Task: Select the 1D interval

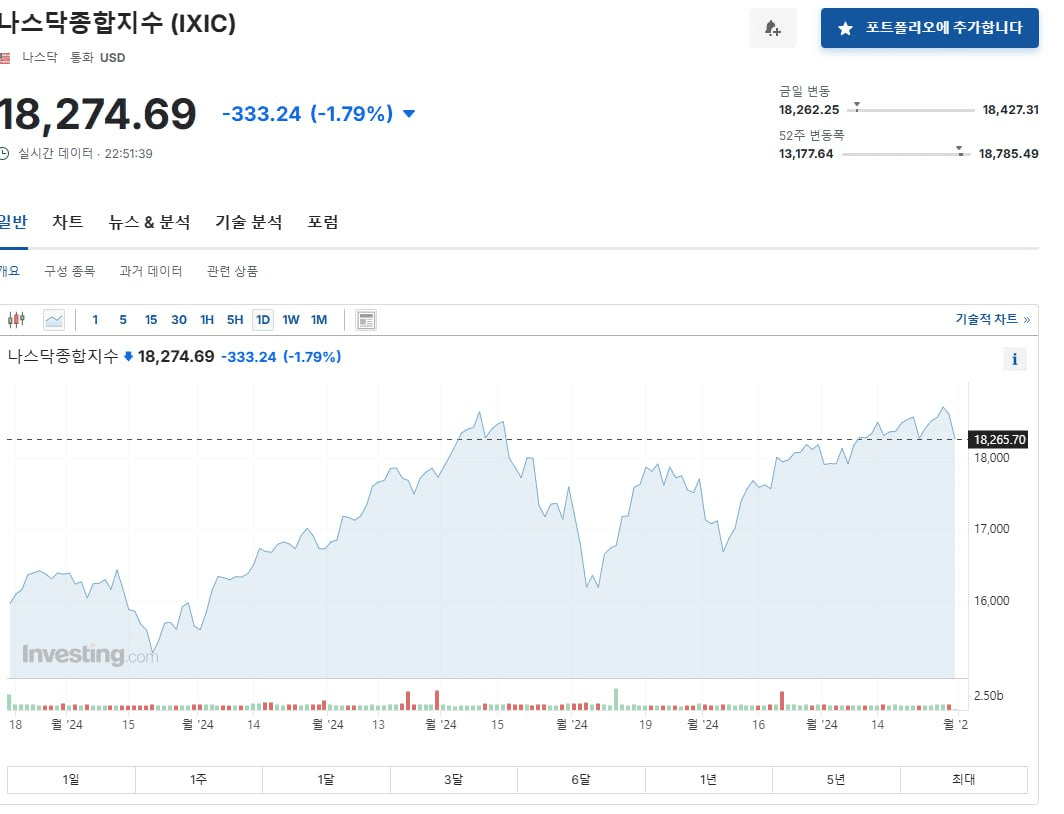Action: [x=263, y=319]
